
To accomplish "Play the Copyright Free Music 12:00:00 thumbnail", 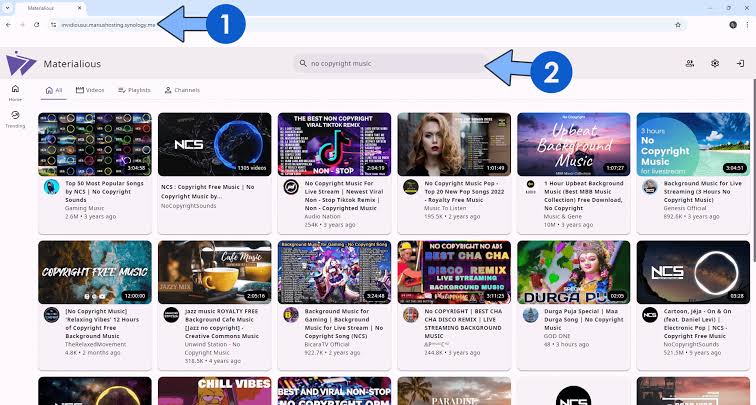I will tap(95, 272).
